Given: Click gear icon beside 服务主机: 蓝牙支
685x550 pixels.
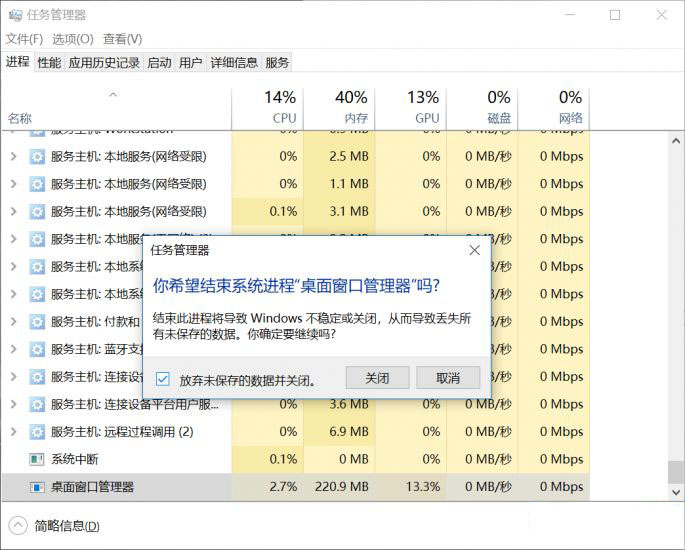Looking at the screenshot, I should (37, 349).
